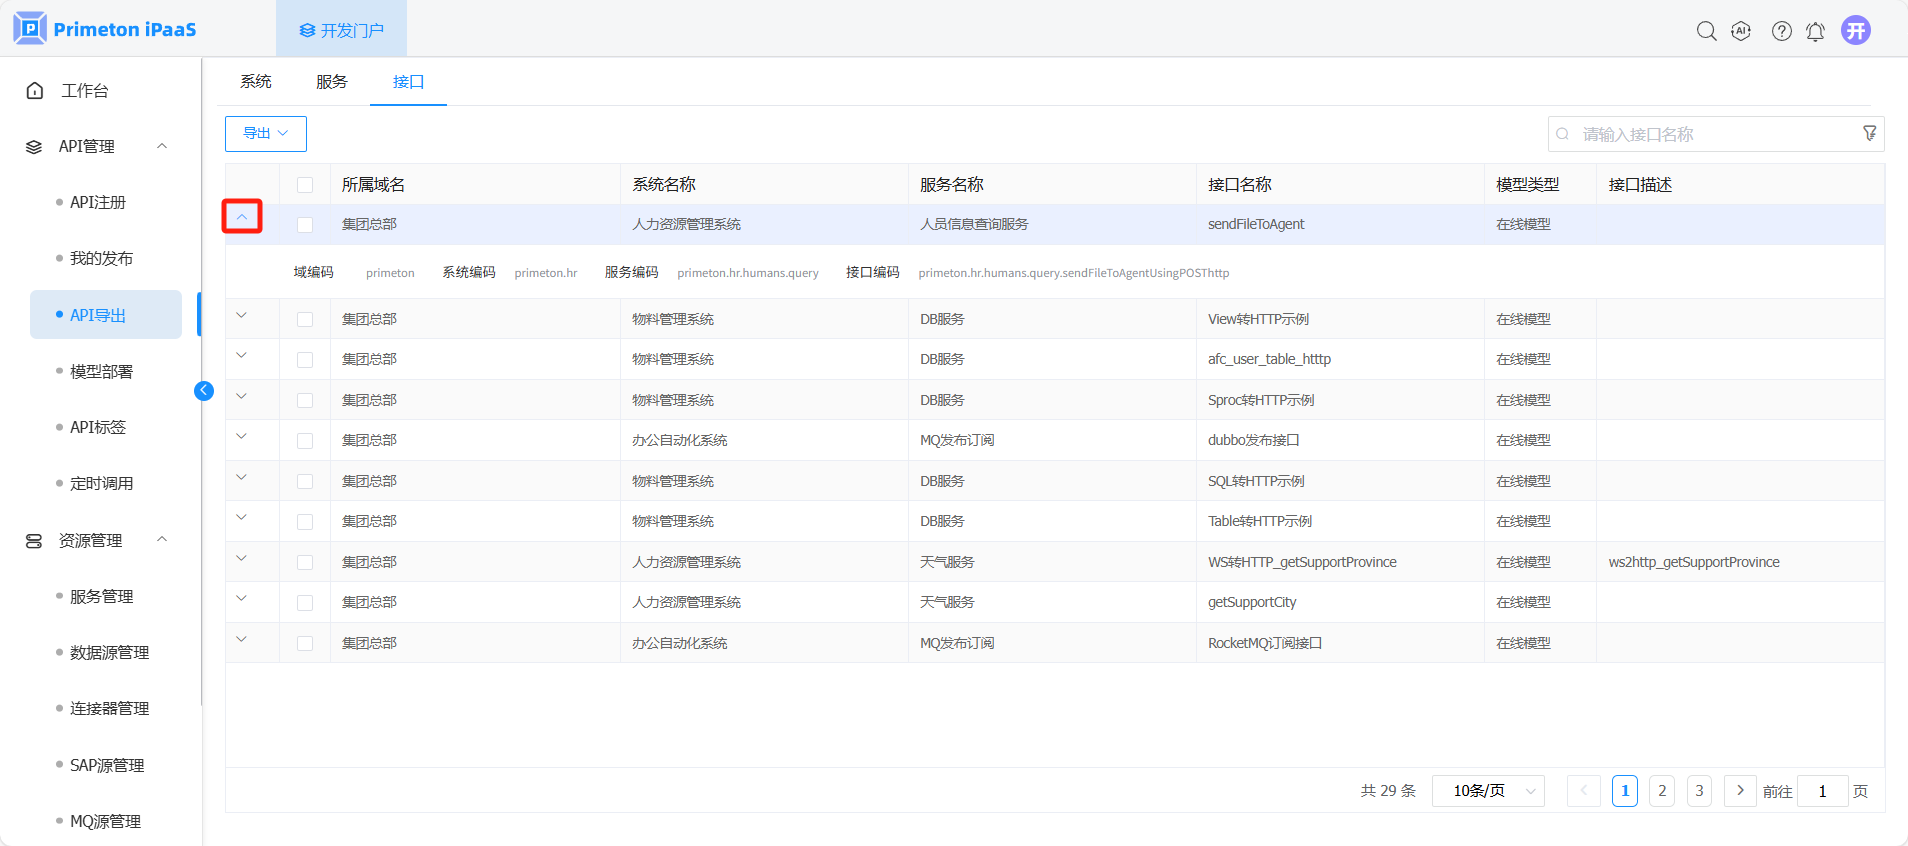Switch to the 系统 tab

[256, 82]
